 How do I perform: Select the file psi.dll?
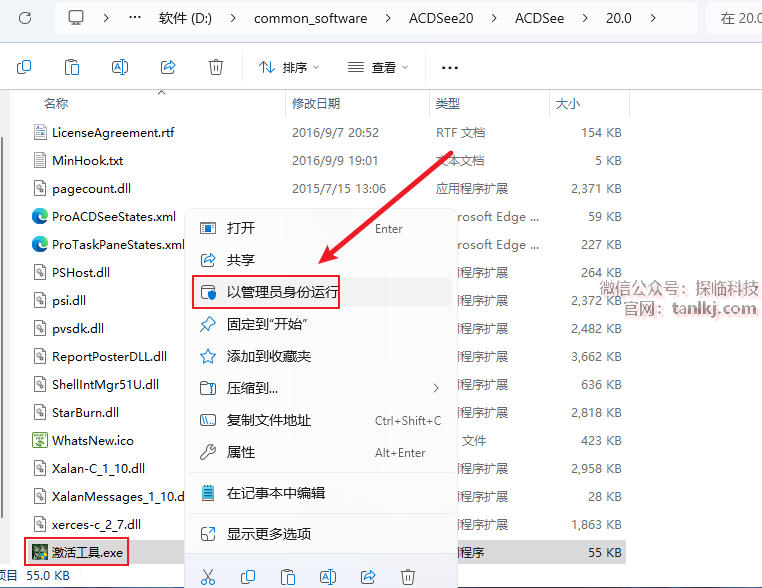[x=69, y=300]
